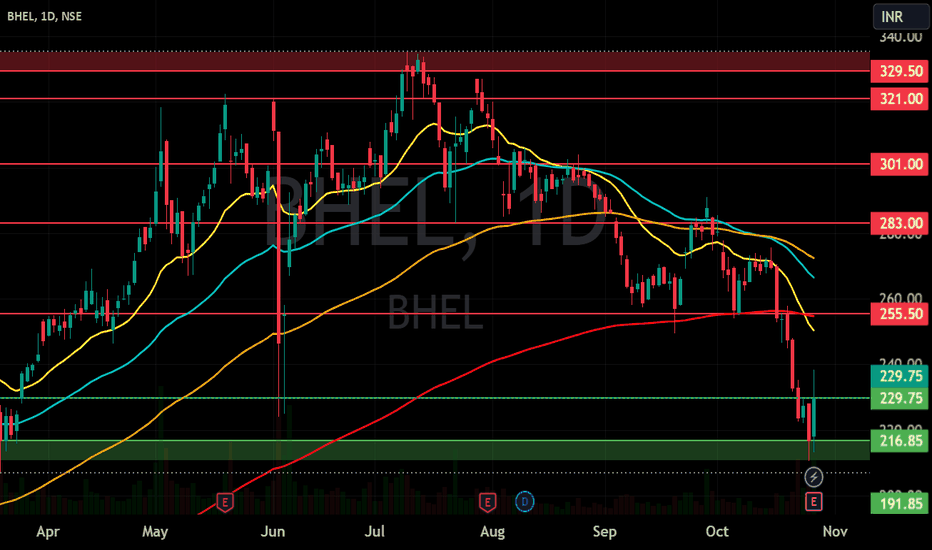Open the square earnings E marker near Nov
The width and height of the screenshot is (932, 550).
[814, 502]
